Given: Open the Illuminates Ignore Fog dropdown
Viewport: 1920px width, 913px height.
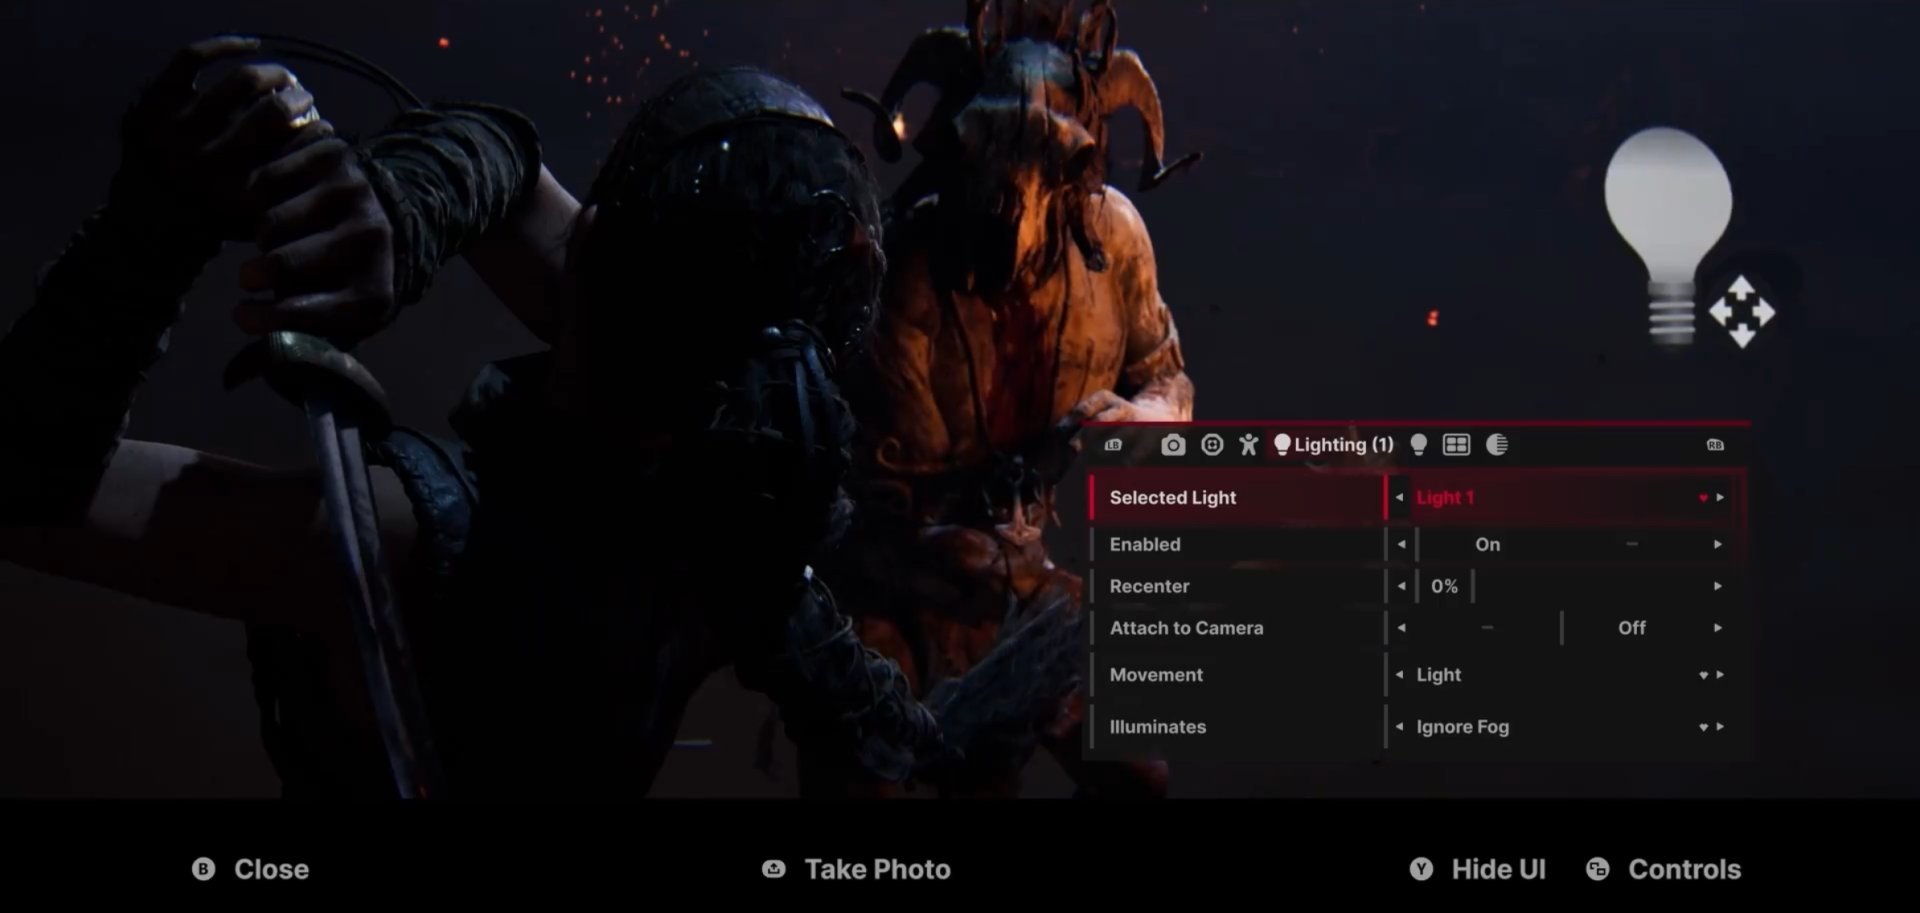Looking at the screenshot, I should tap(1703, 727).
